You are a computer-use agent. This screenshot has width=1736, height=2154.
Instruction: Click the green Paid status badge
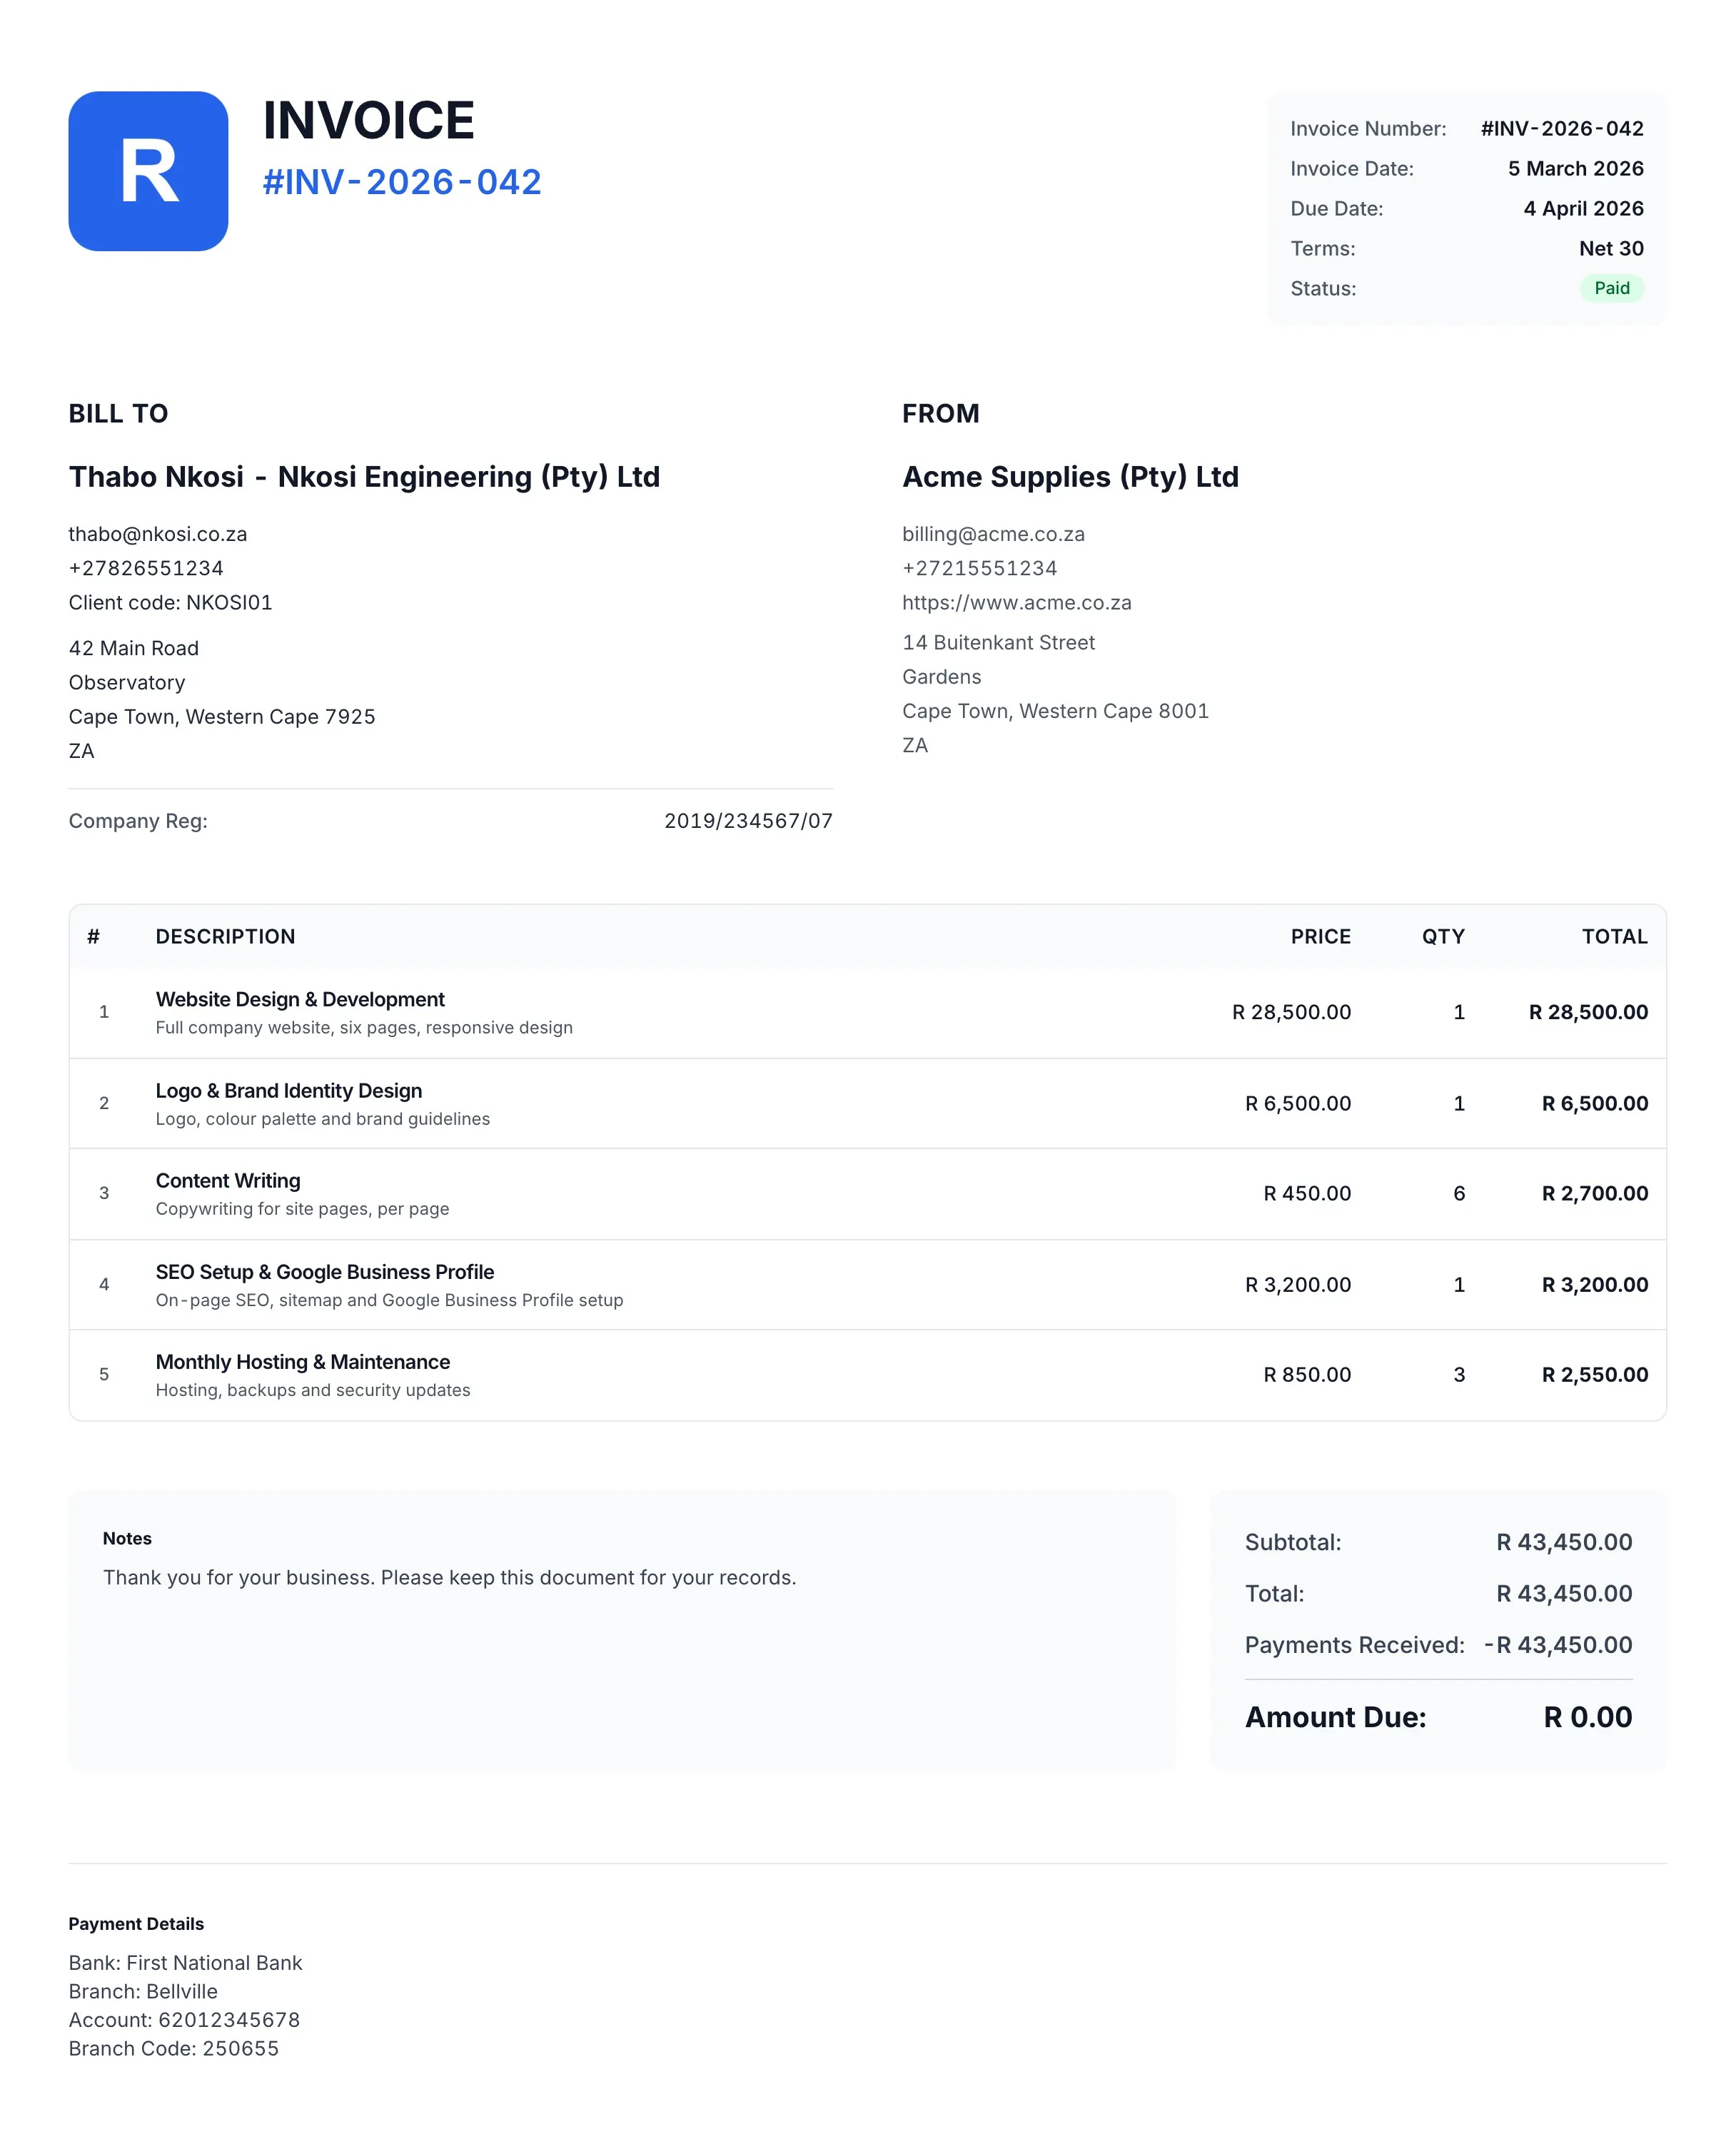pyautogui.click(x=1611, y=288)
